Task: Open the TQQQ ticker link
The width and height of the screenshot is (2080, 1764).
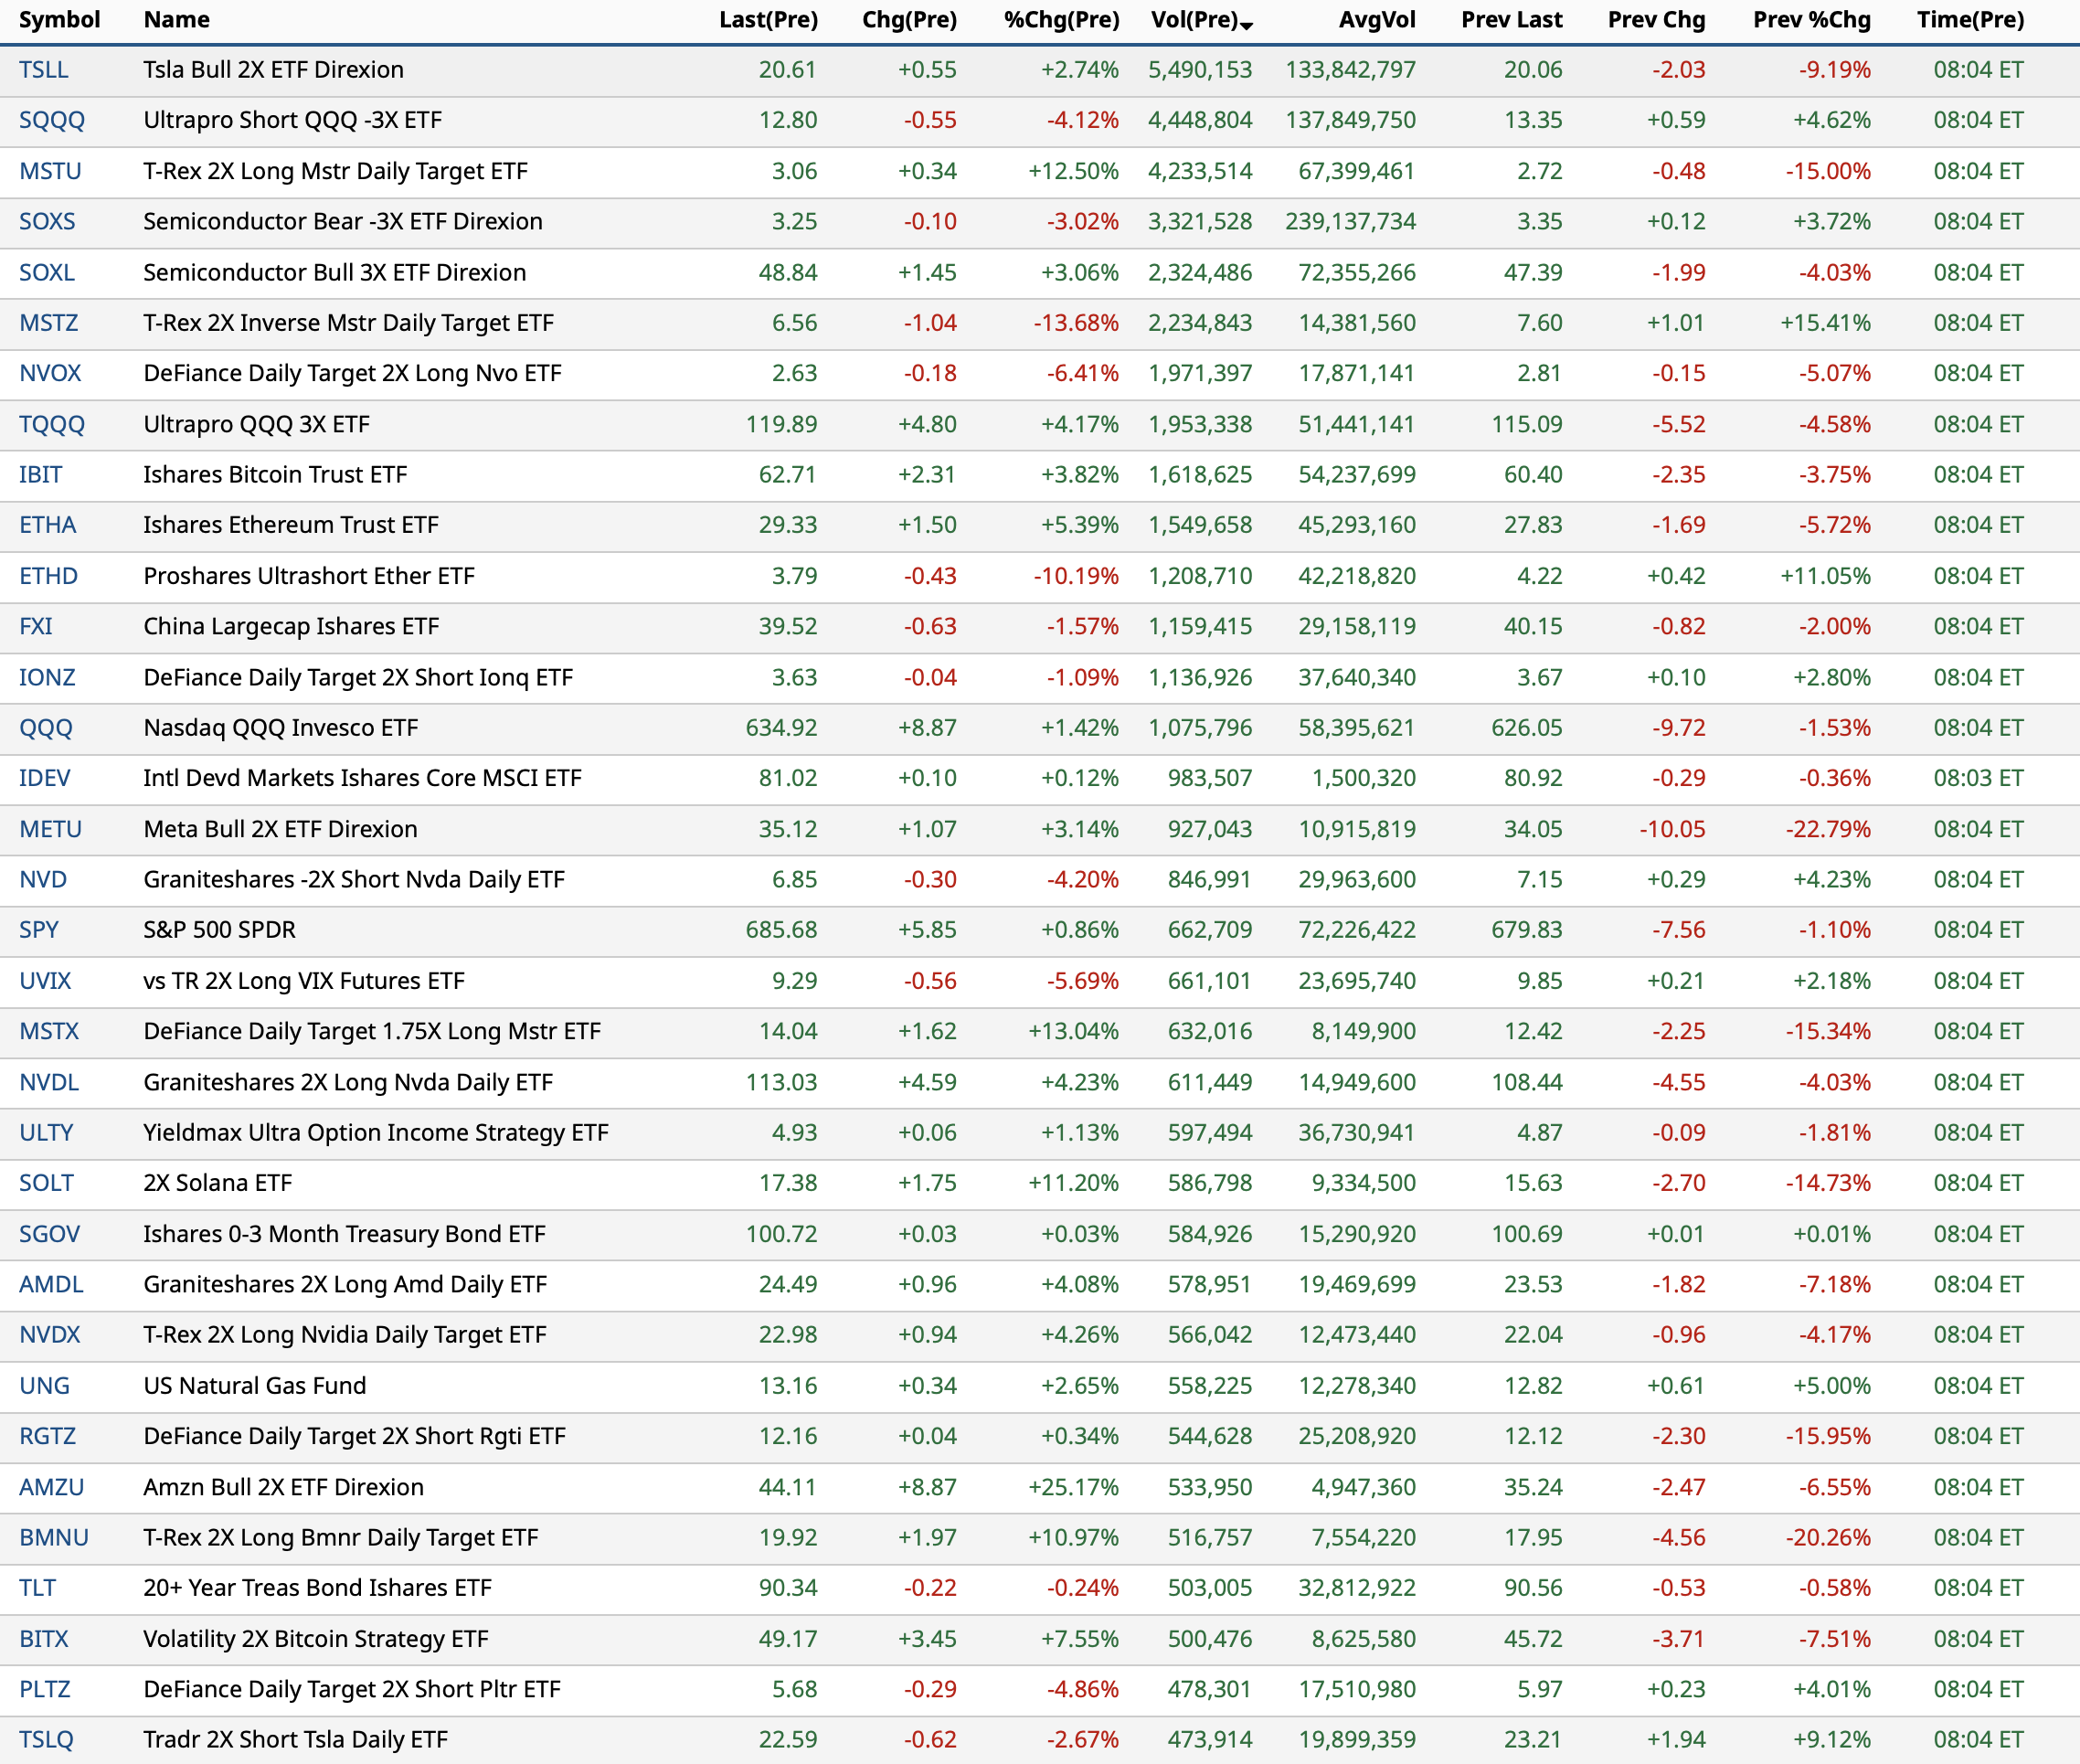Action: pos(52,424)
